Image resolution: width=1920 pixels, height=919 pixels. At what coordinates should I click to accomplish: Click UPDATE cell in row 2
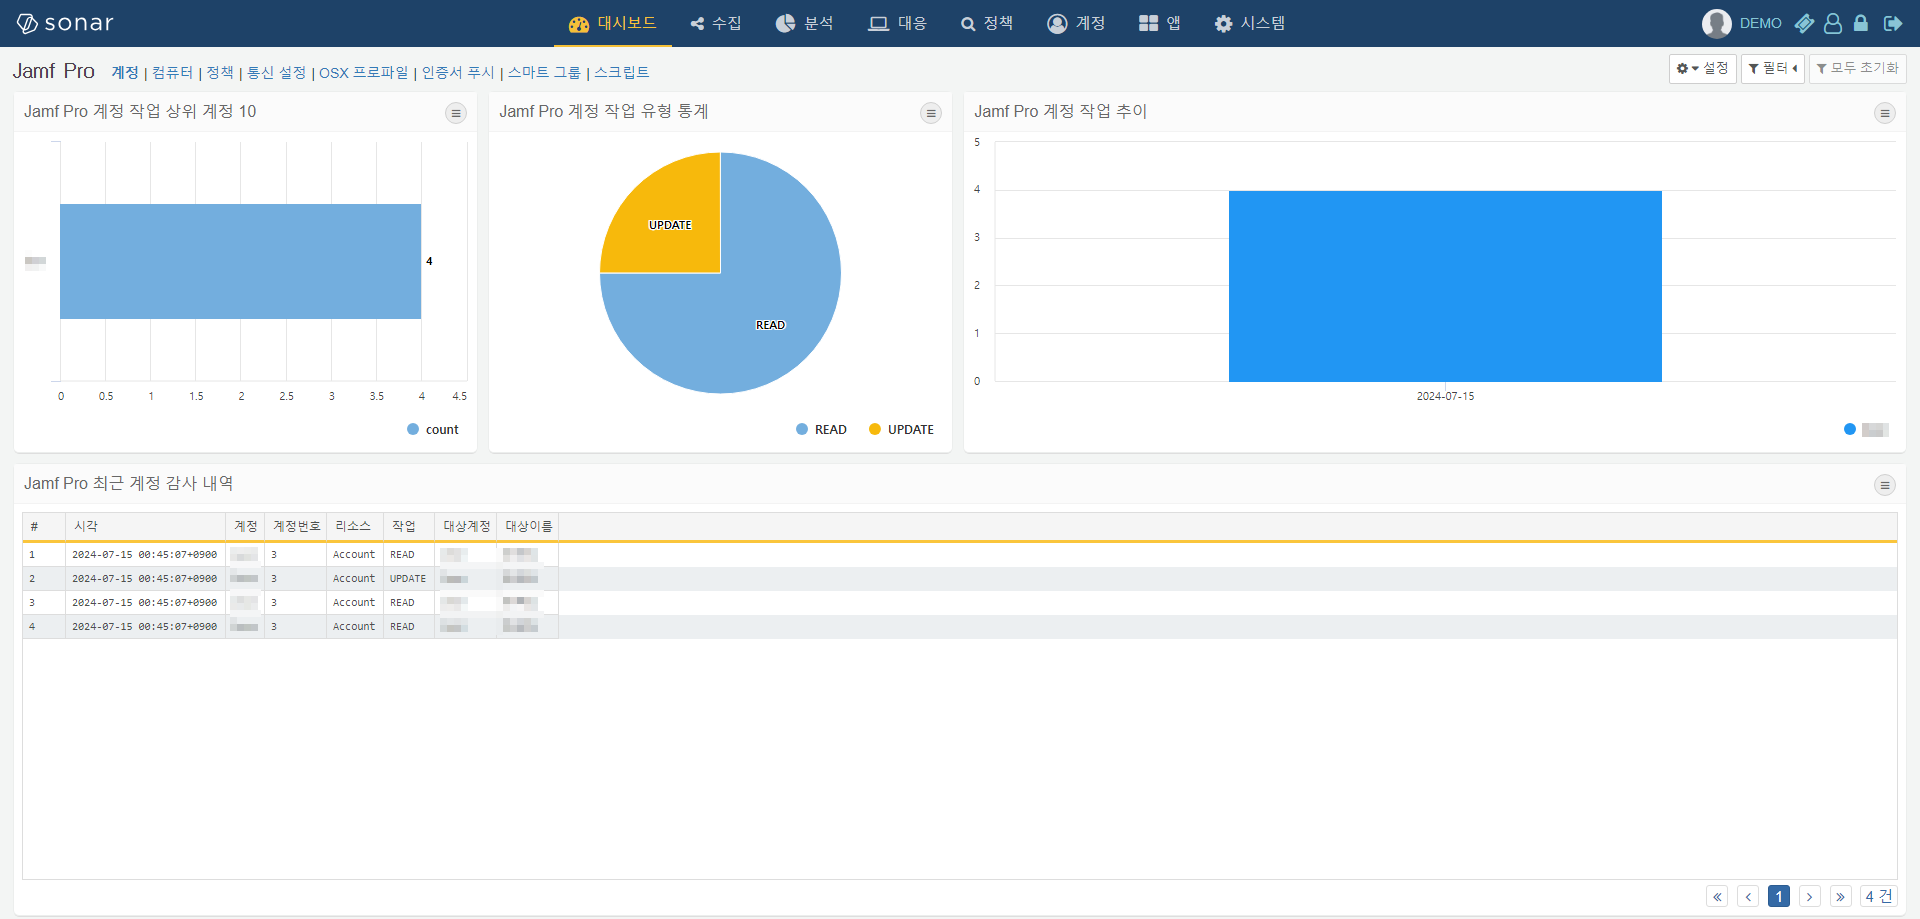coord(408,578)
